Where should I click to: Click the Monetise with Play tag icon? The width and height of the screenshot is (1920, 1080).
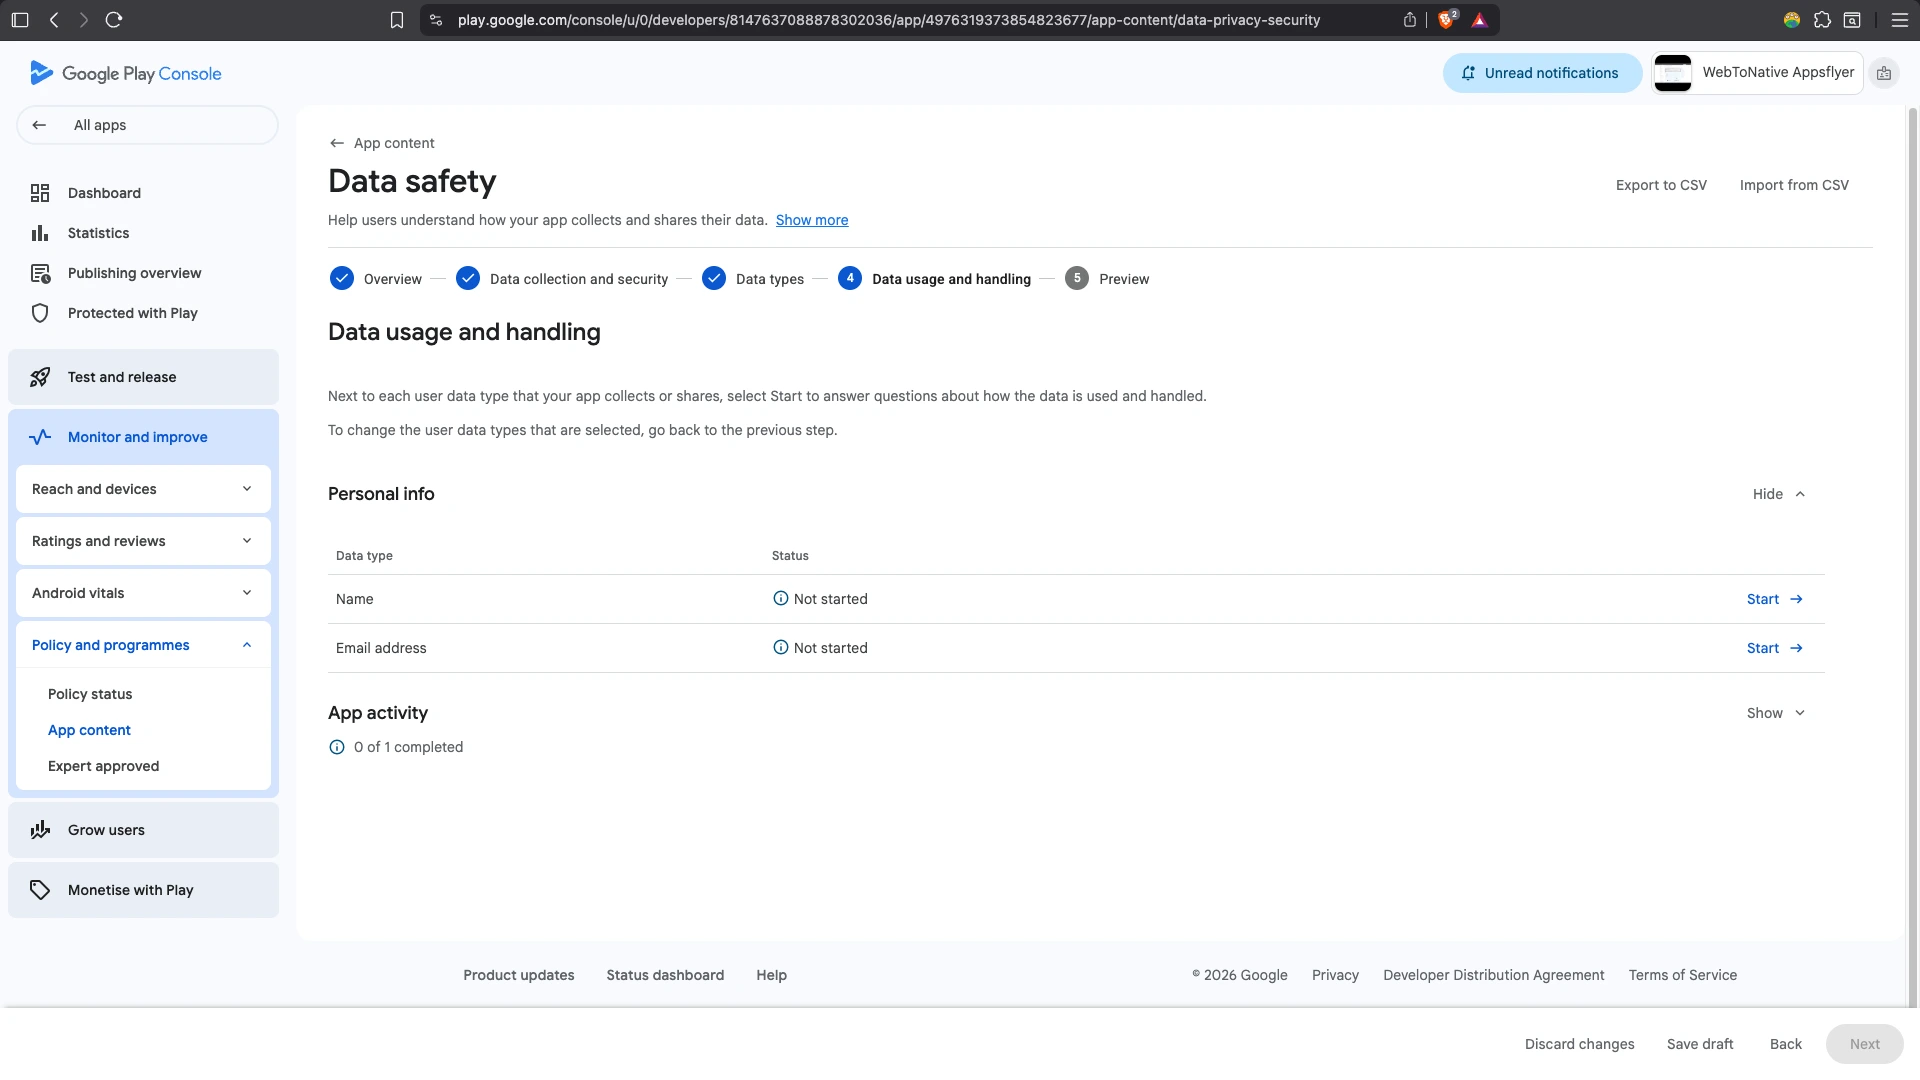click(x=40, y=890)
